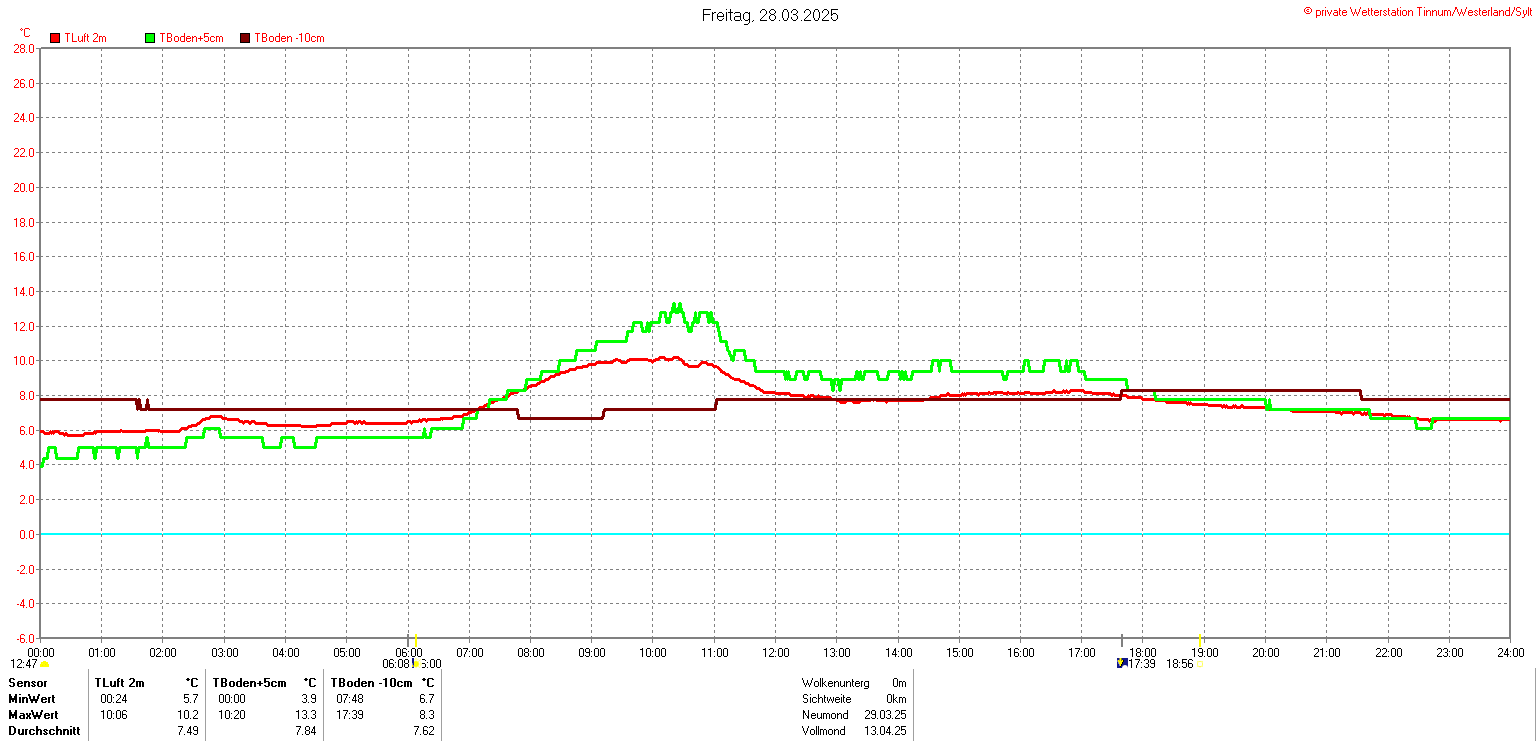This screenshot has height=741, width=1536.
Task: Click the yellow sun icon beside 12:47
Action: pos(45,664)
